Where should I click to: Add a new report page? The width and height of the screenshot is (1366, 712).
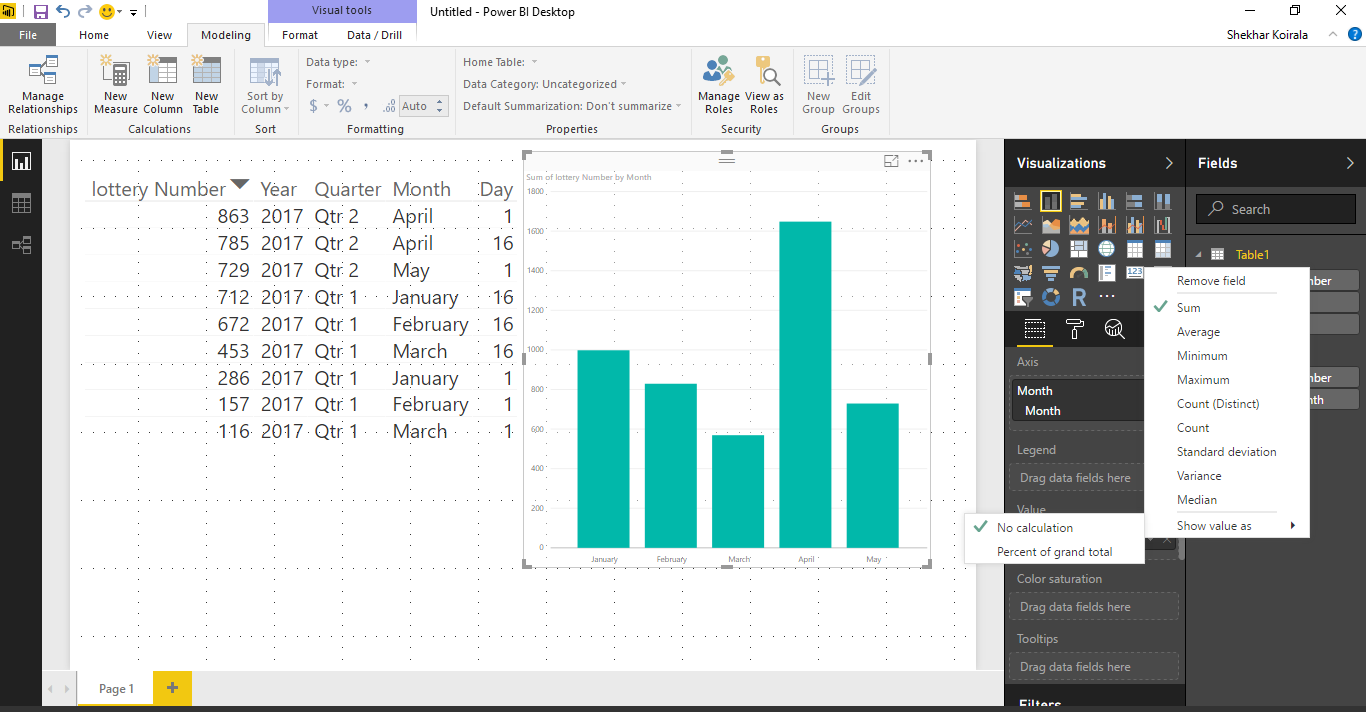coord(172,688)
